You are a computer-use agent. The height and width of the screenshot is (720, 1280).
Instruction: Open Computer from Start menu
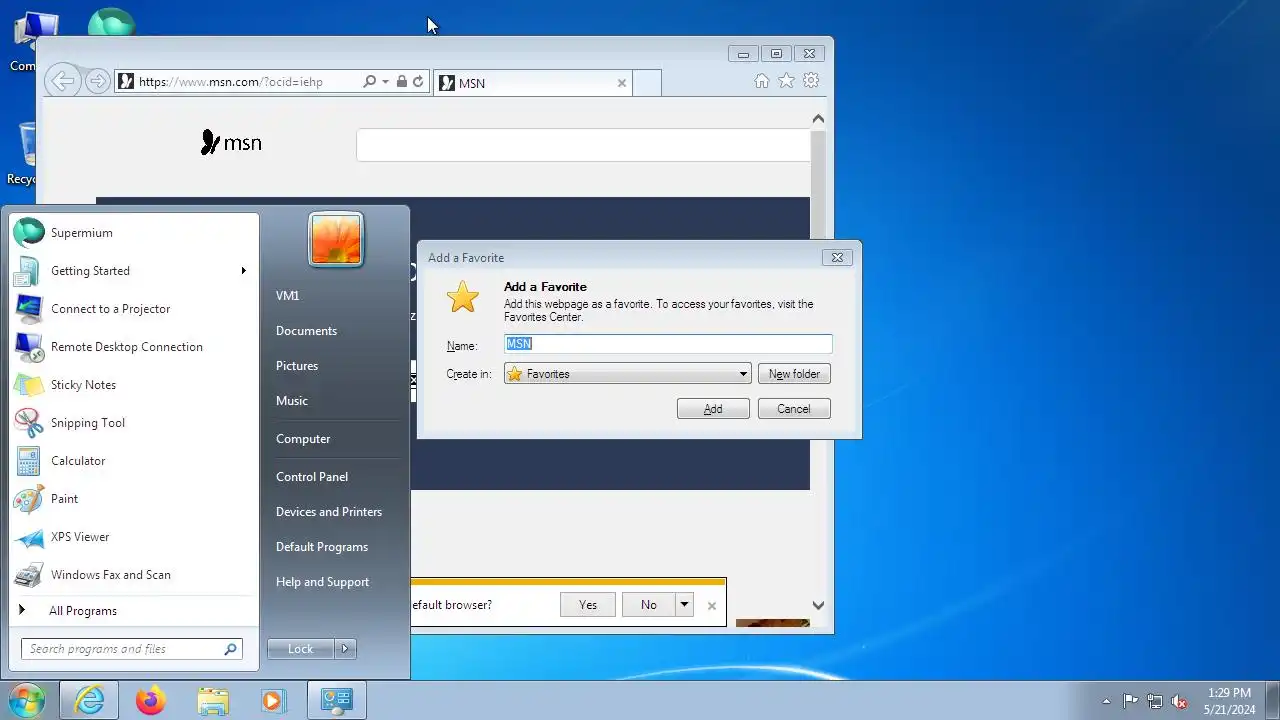click(303, 439)
